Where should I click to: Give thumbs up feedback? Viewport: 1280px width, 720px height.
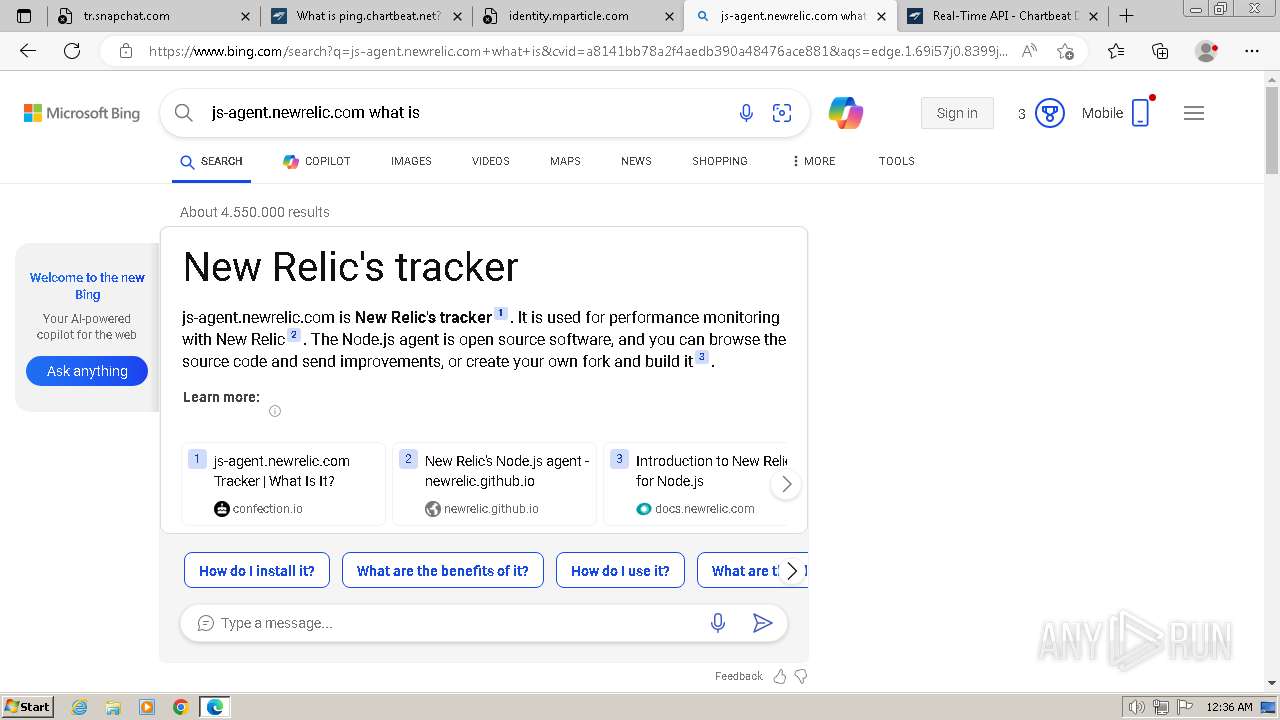[x=780, y=676]
